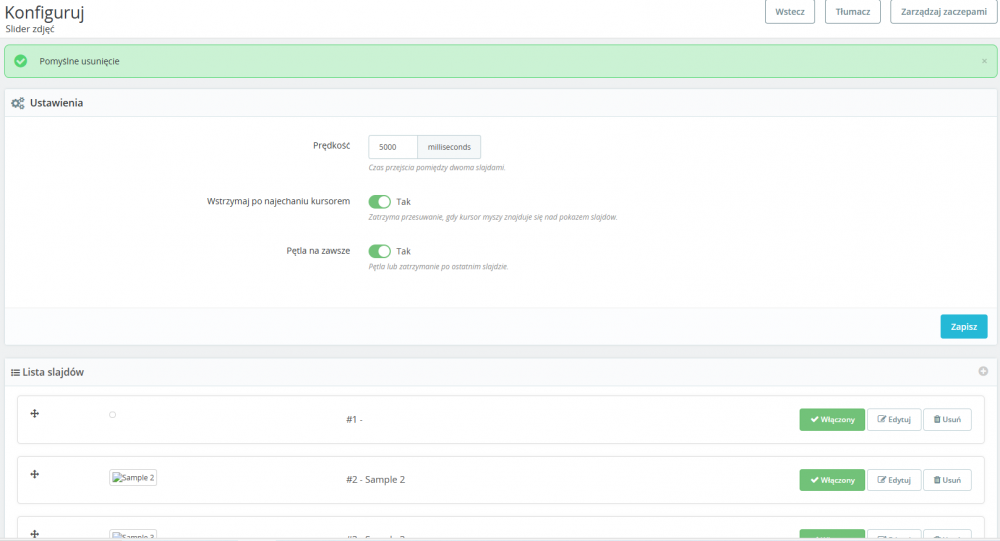Image resolution: width=1000 pixels, height=541 pixels.
Task: Click the Ustawienia gears icon
Action: [18, 103]
